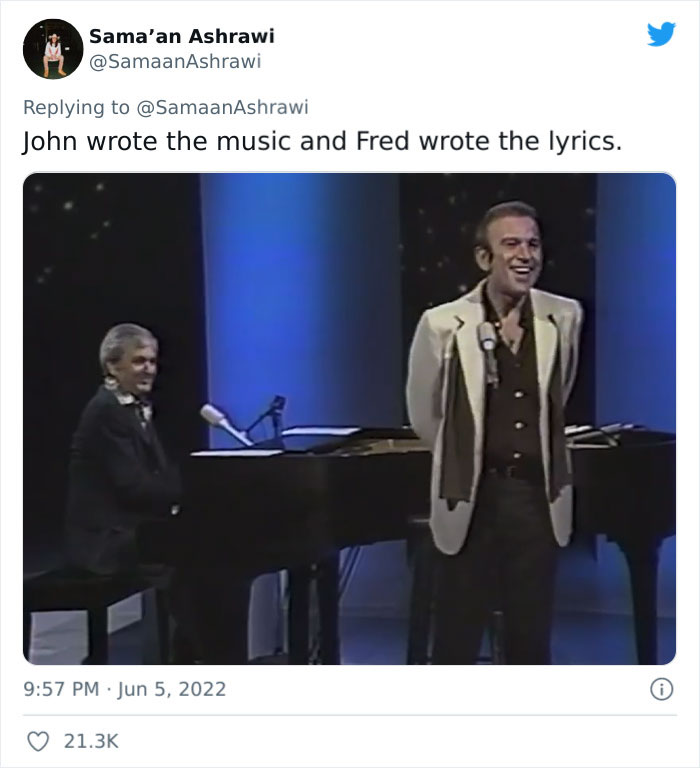Image resolution: width=700 pixels, height=768 pixels.
Task: Click the word "Fred" in the tweet
Action: point(383,141)
